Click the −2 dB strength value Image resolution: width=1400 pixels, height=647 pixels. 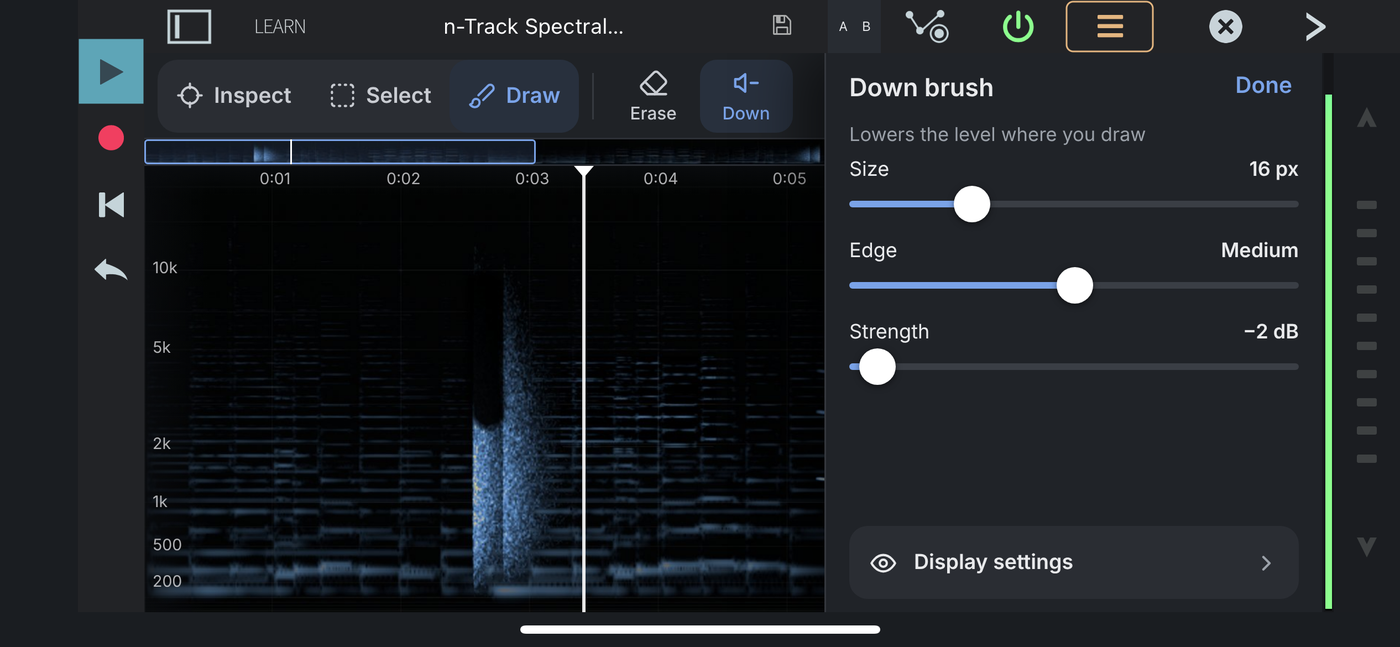click(x=1270, y=331)
